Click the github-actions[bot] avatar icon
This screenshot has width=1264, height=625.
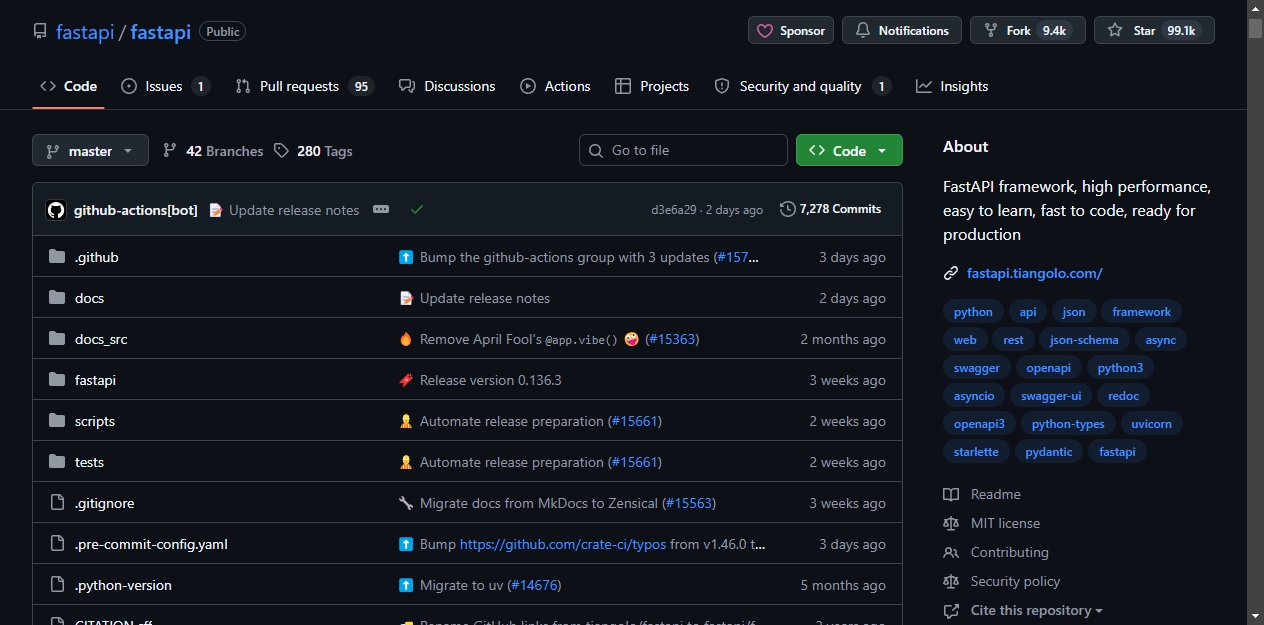point(56,210)
